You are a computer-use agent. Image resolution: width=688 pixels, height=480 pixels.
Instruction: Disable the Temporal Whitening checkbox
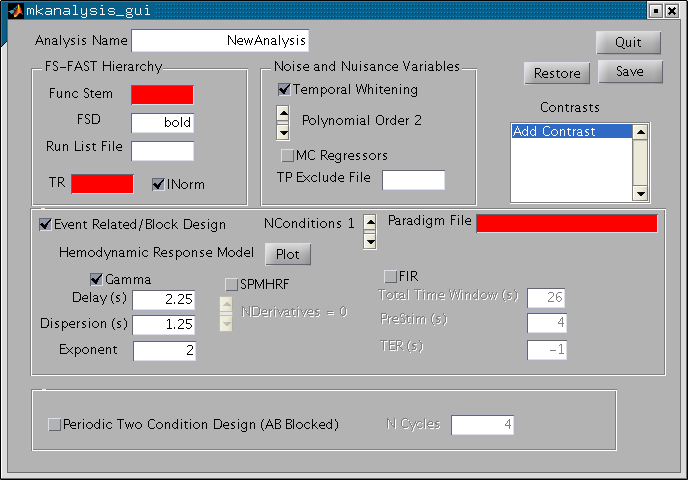coord(285,90)
